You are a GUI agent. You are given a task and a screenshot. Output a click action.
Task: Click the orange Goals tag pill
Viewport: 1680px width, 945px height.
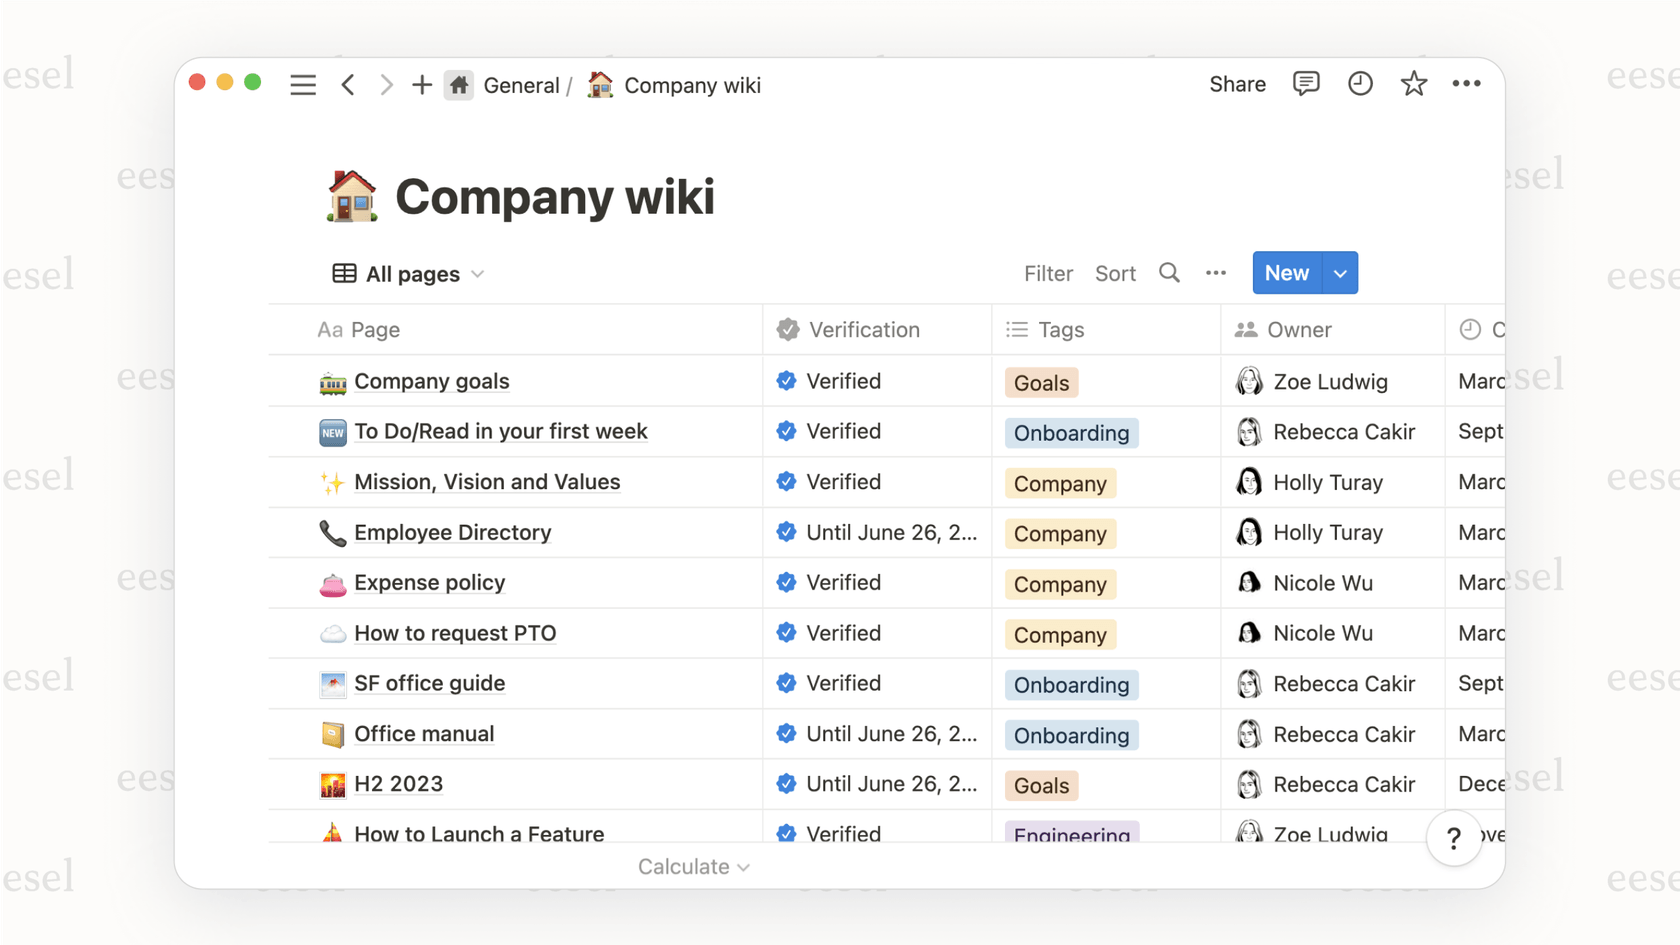(1040, 382)
